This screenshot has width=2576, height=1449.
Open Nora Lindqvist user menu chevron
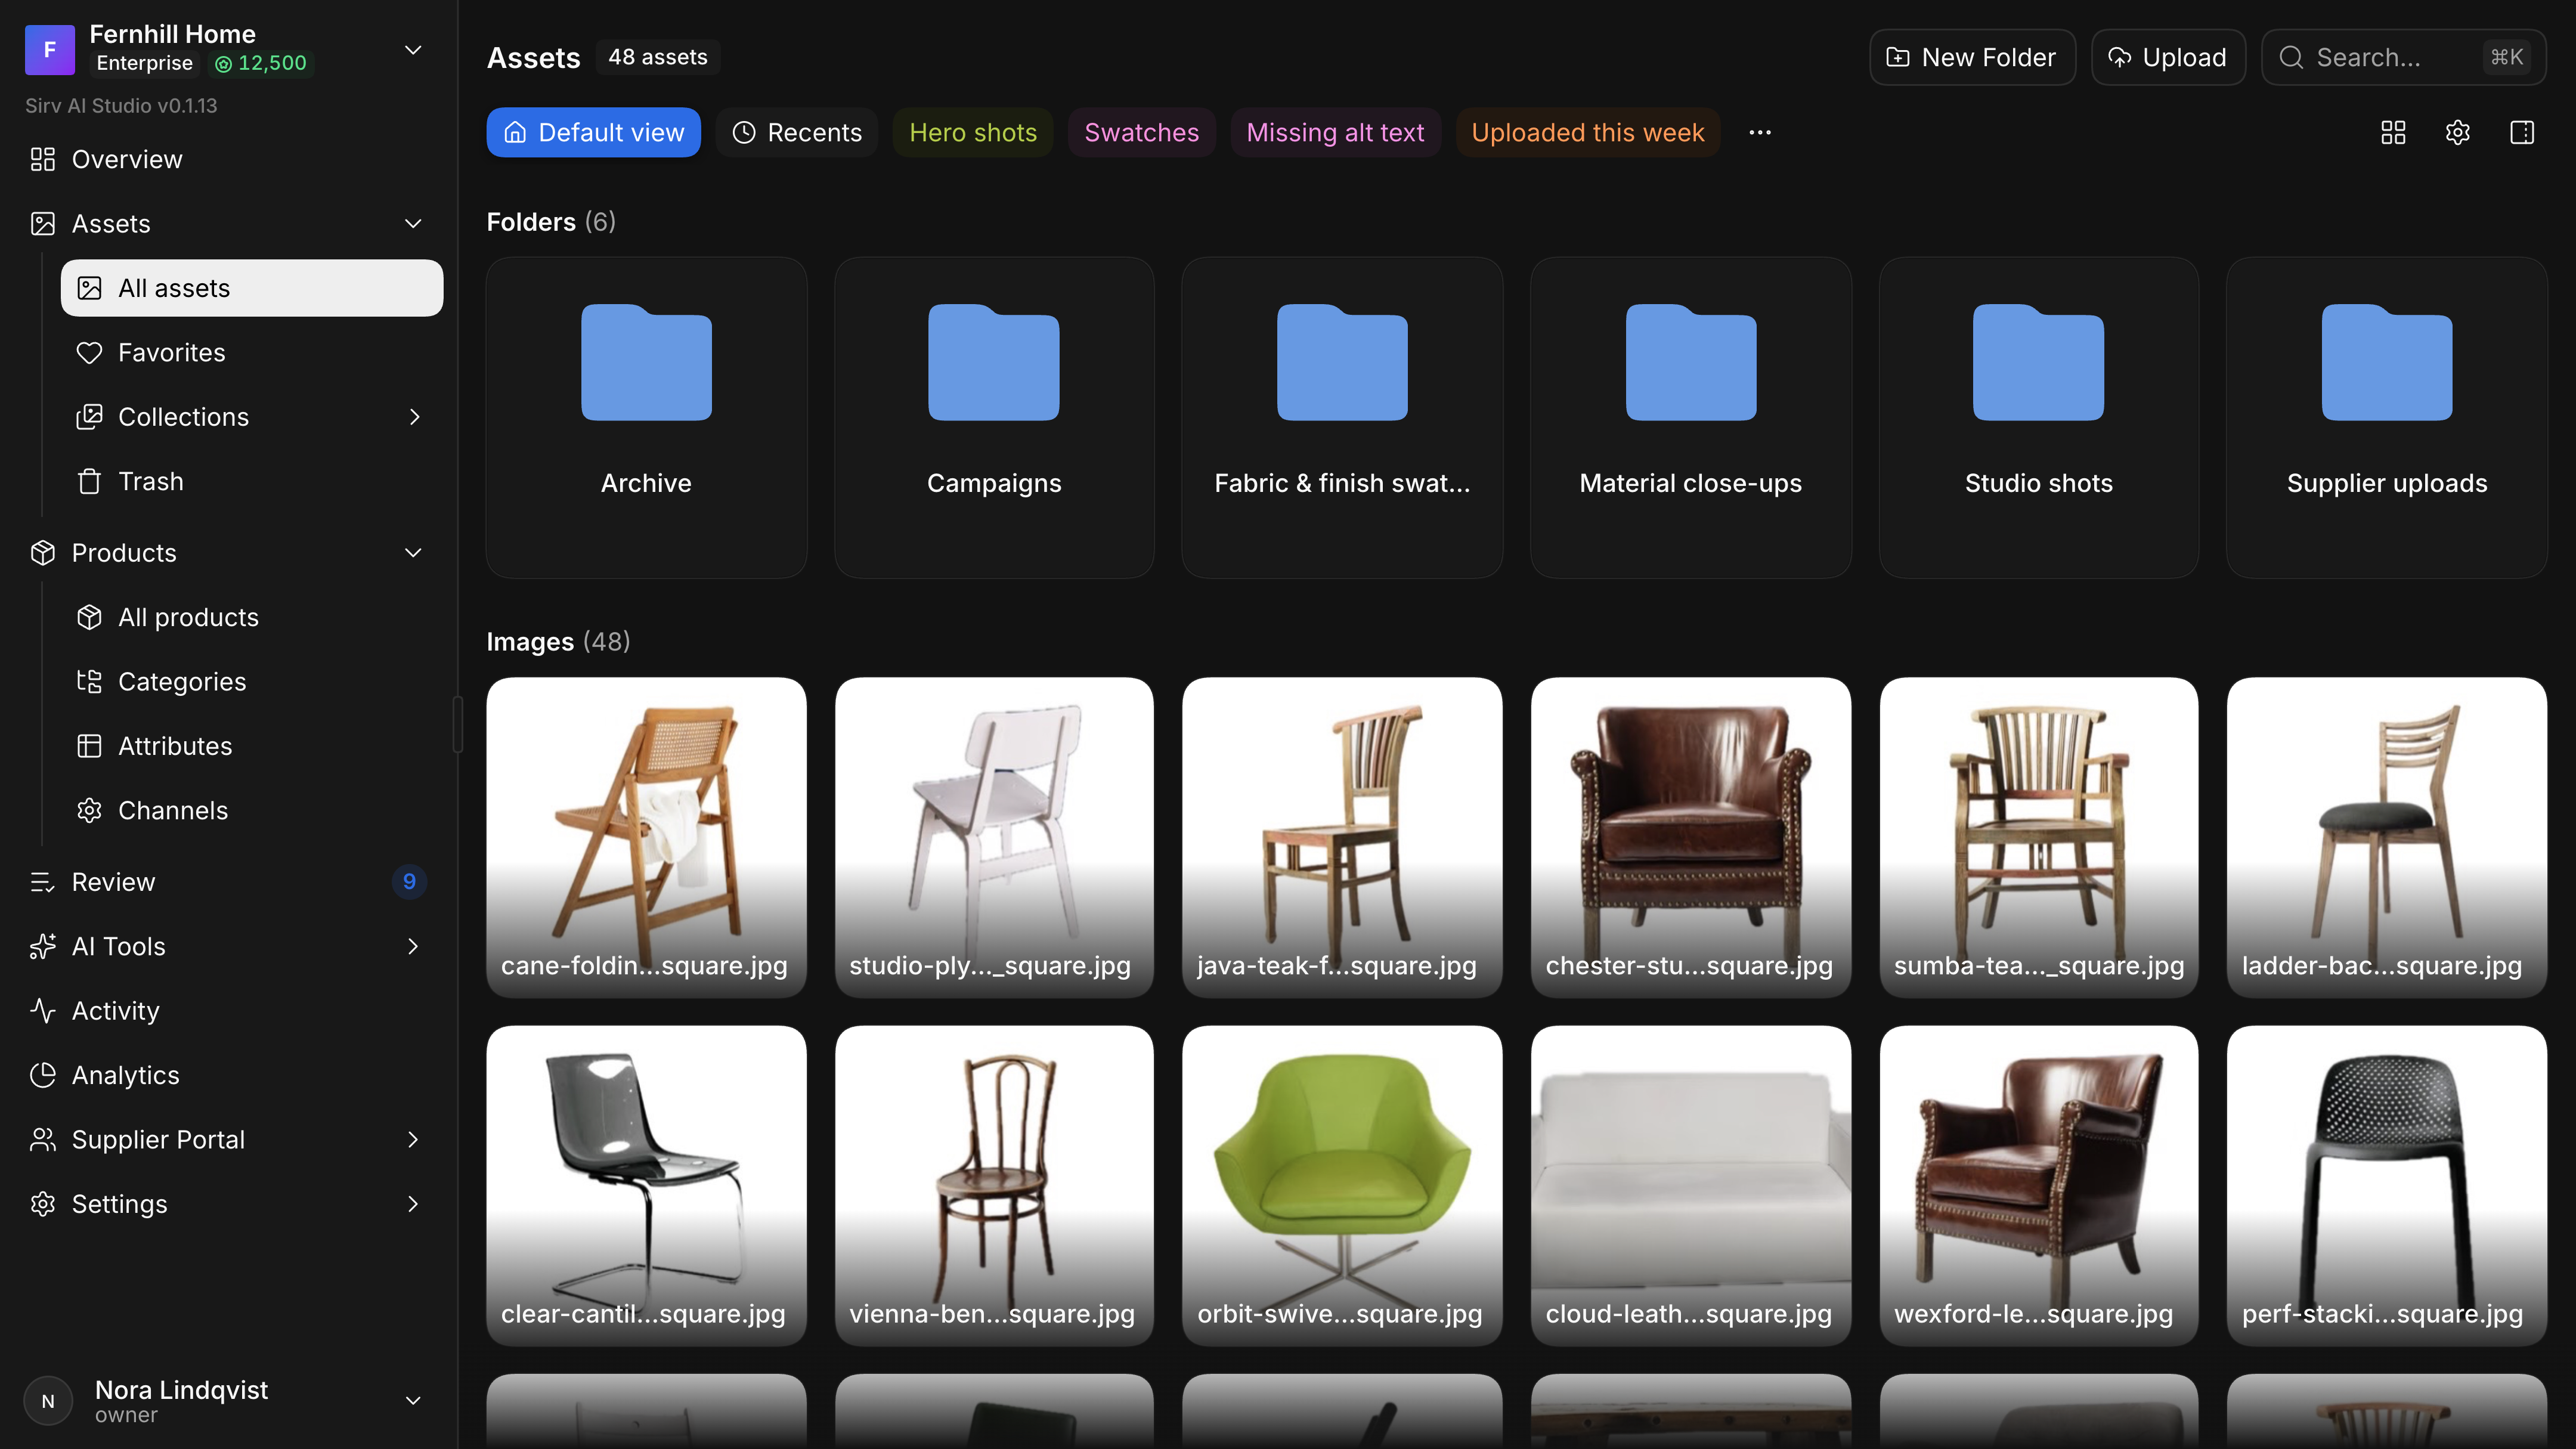pos(413,1400)
